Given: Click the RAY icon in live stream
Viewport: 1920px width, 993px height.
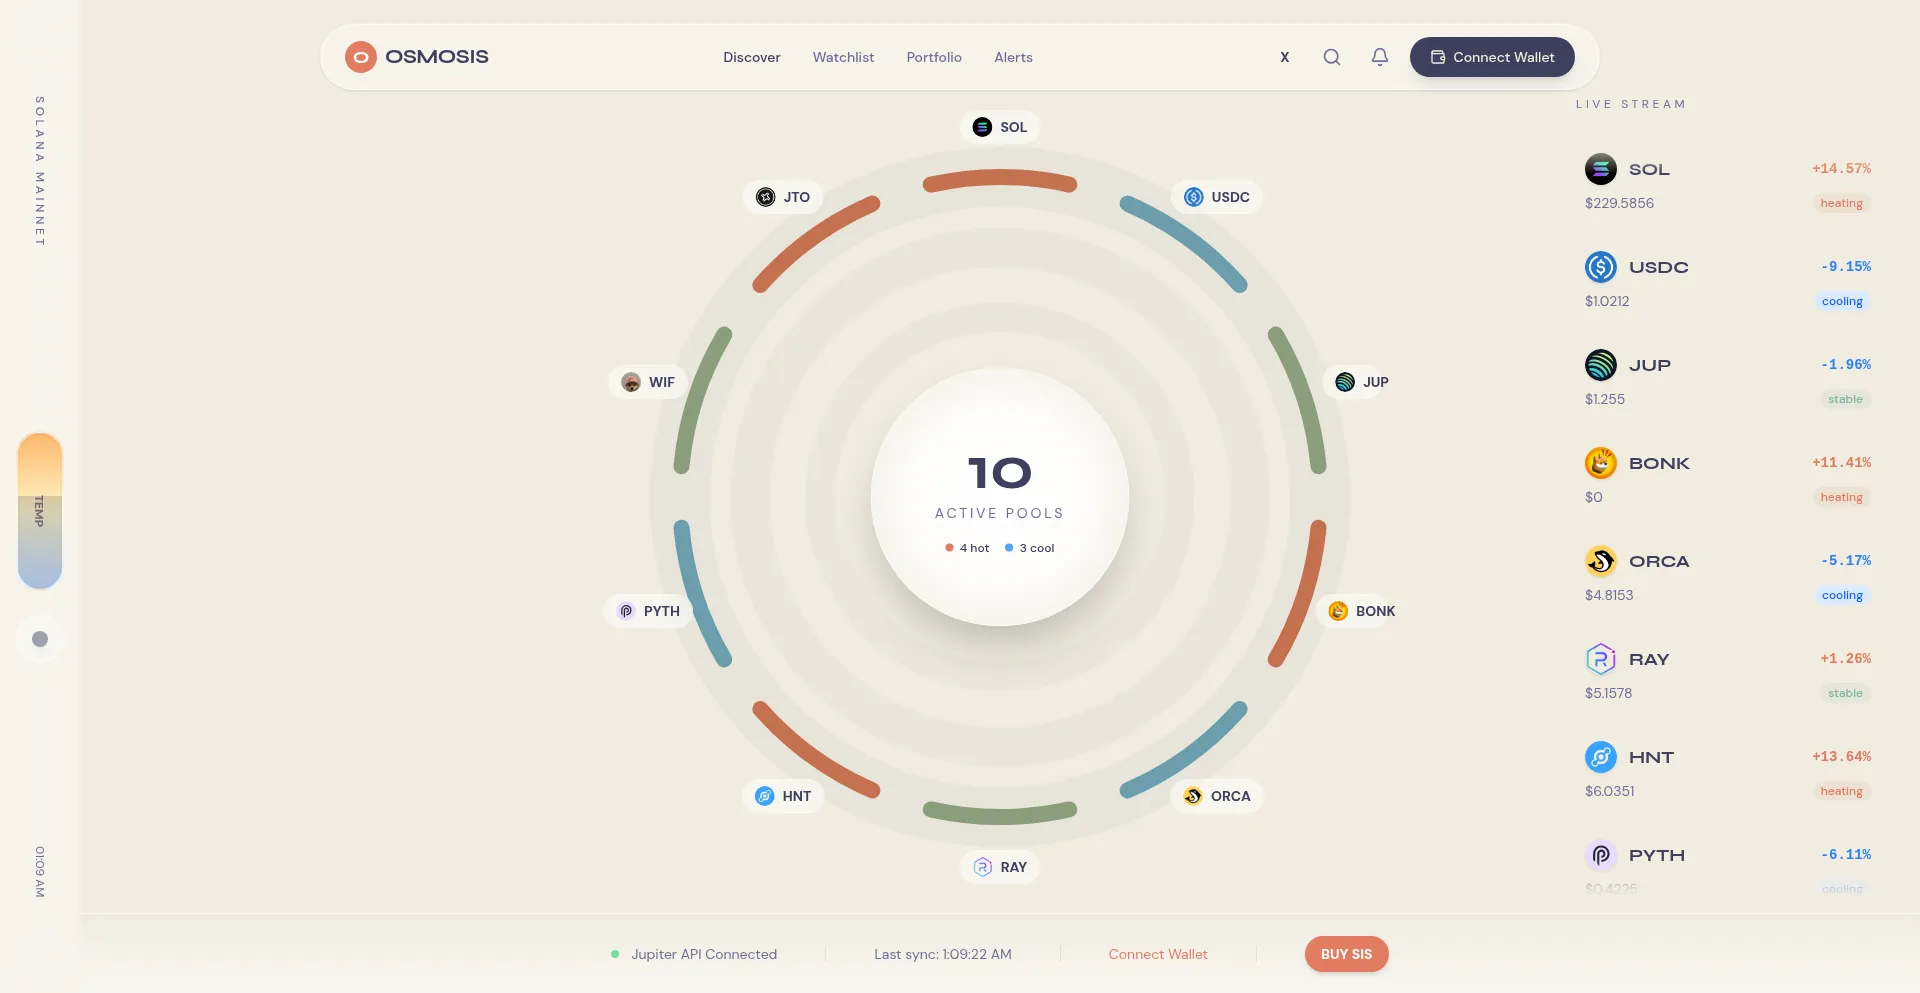Looking at the screenshot, I should (1600, 659).
